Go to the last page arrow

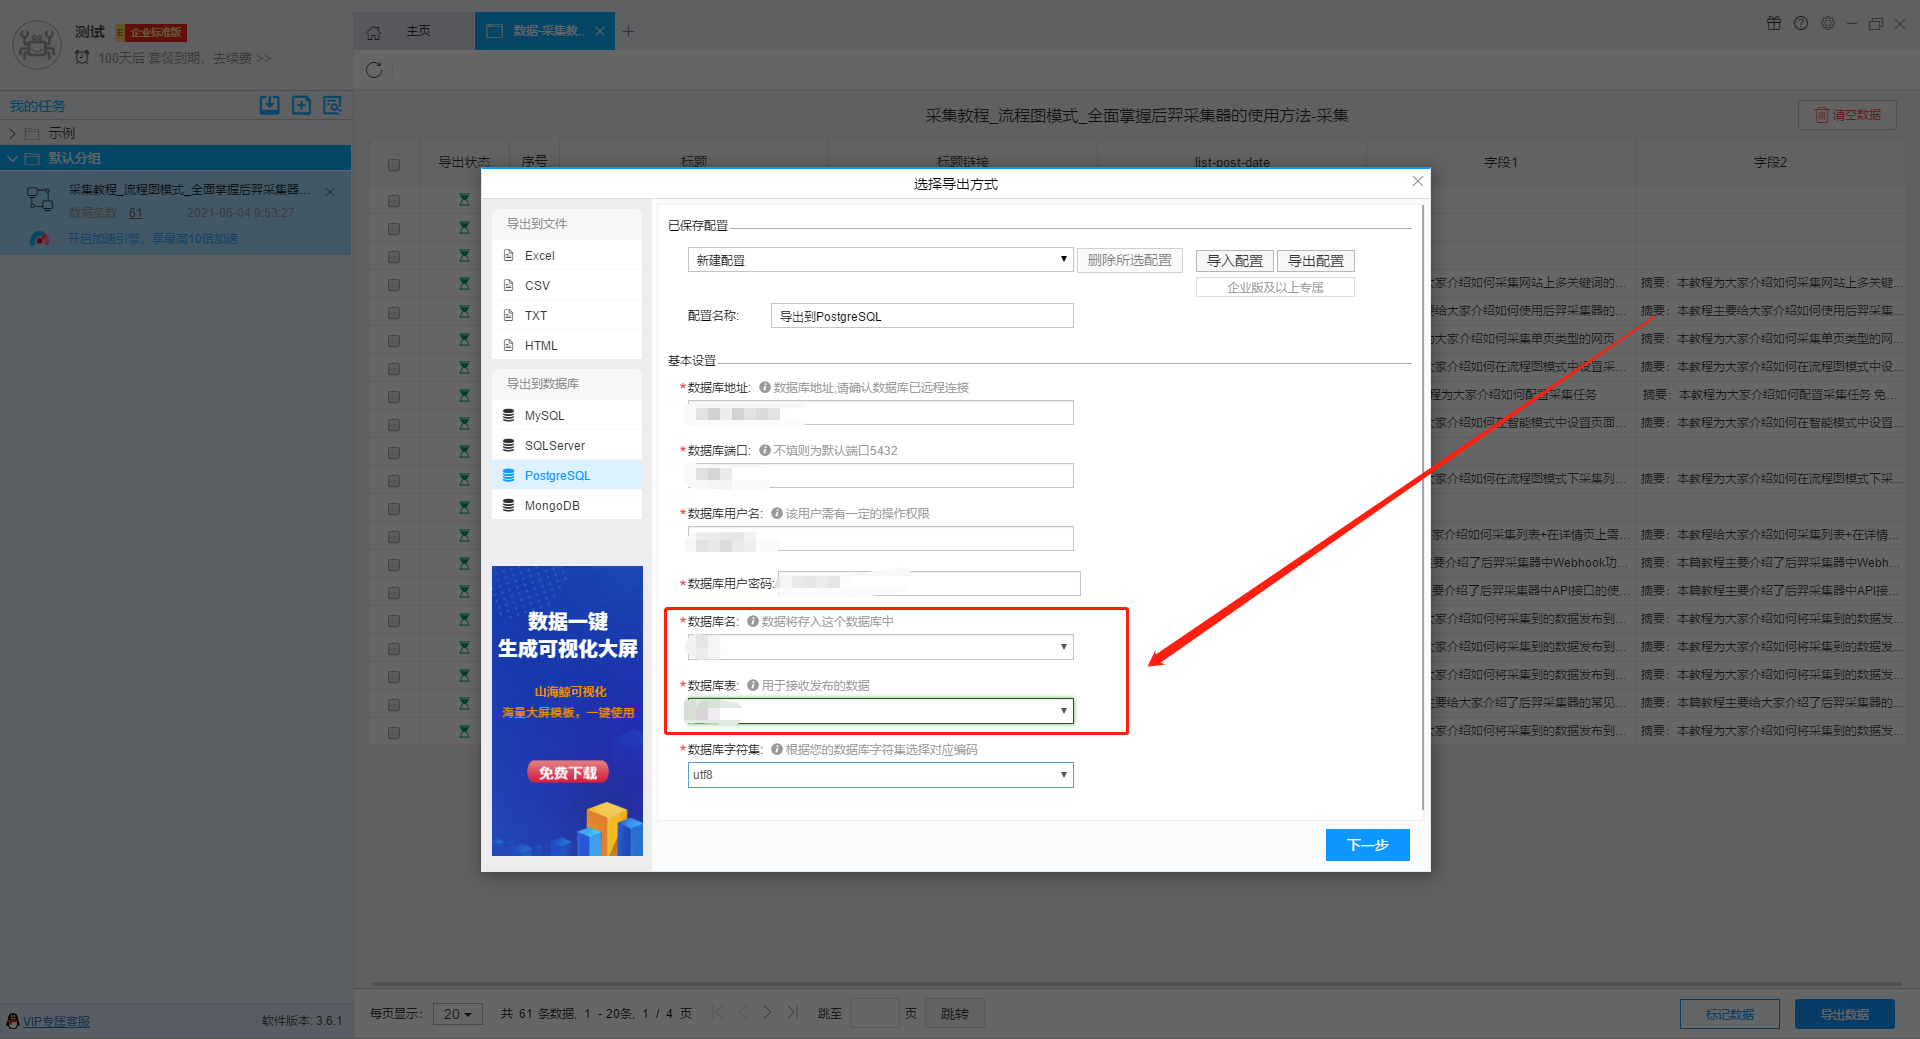point(792,1013)
